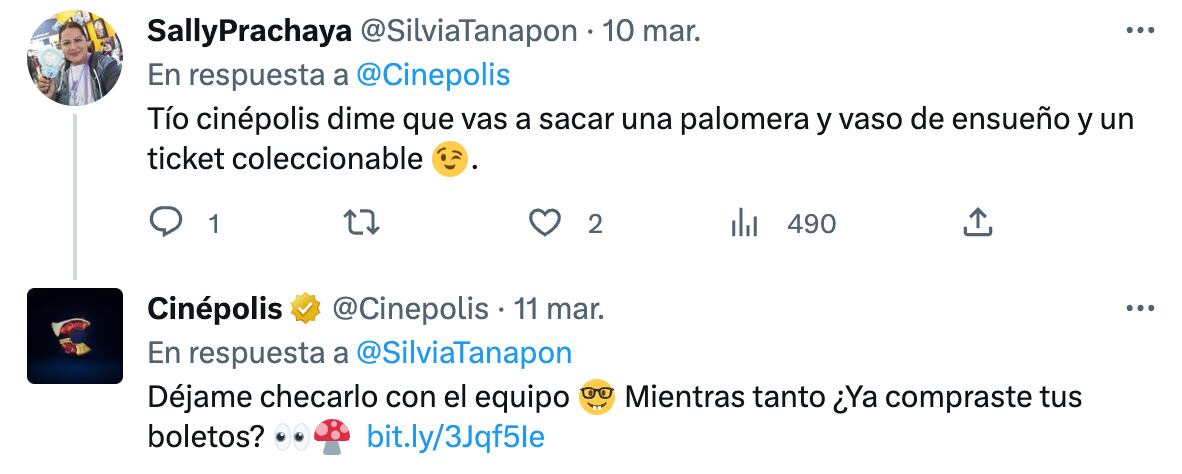Click the gold verified badge beside Cinépolis

(x=306, y=309)
